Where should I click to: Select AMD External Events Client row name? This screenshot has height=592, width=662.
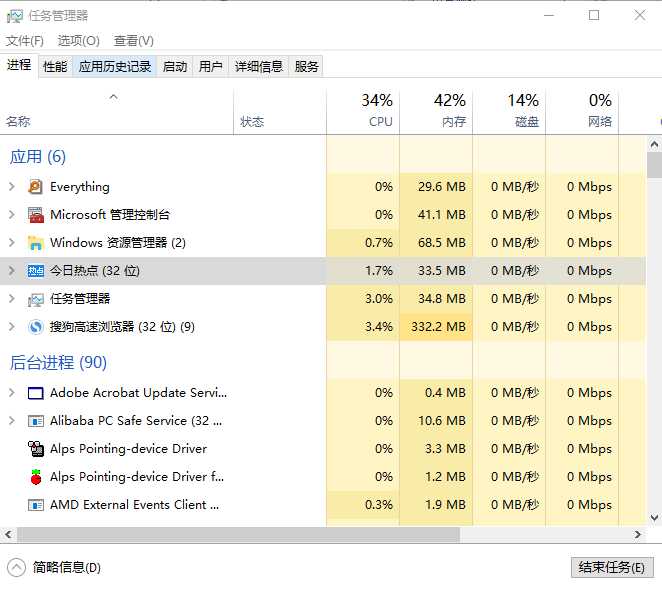coord(134,505)
